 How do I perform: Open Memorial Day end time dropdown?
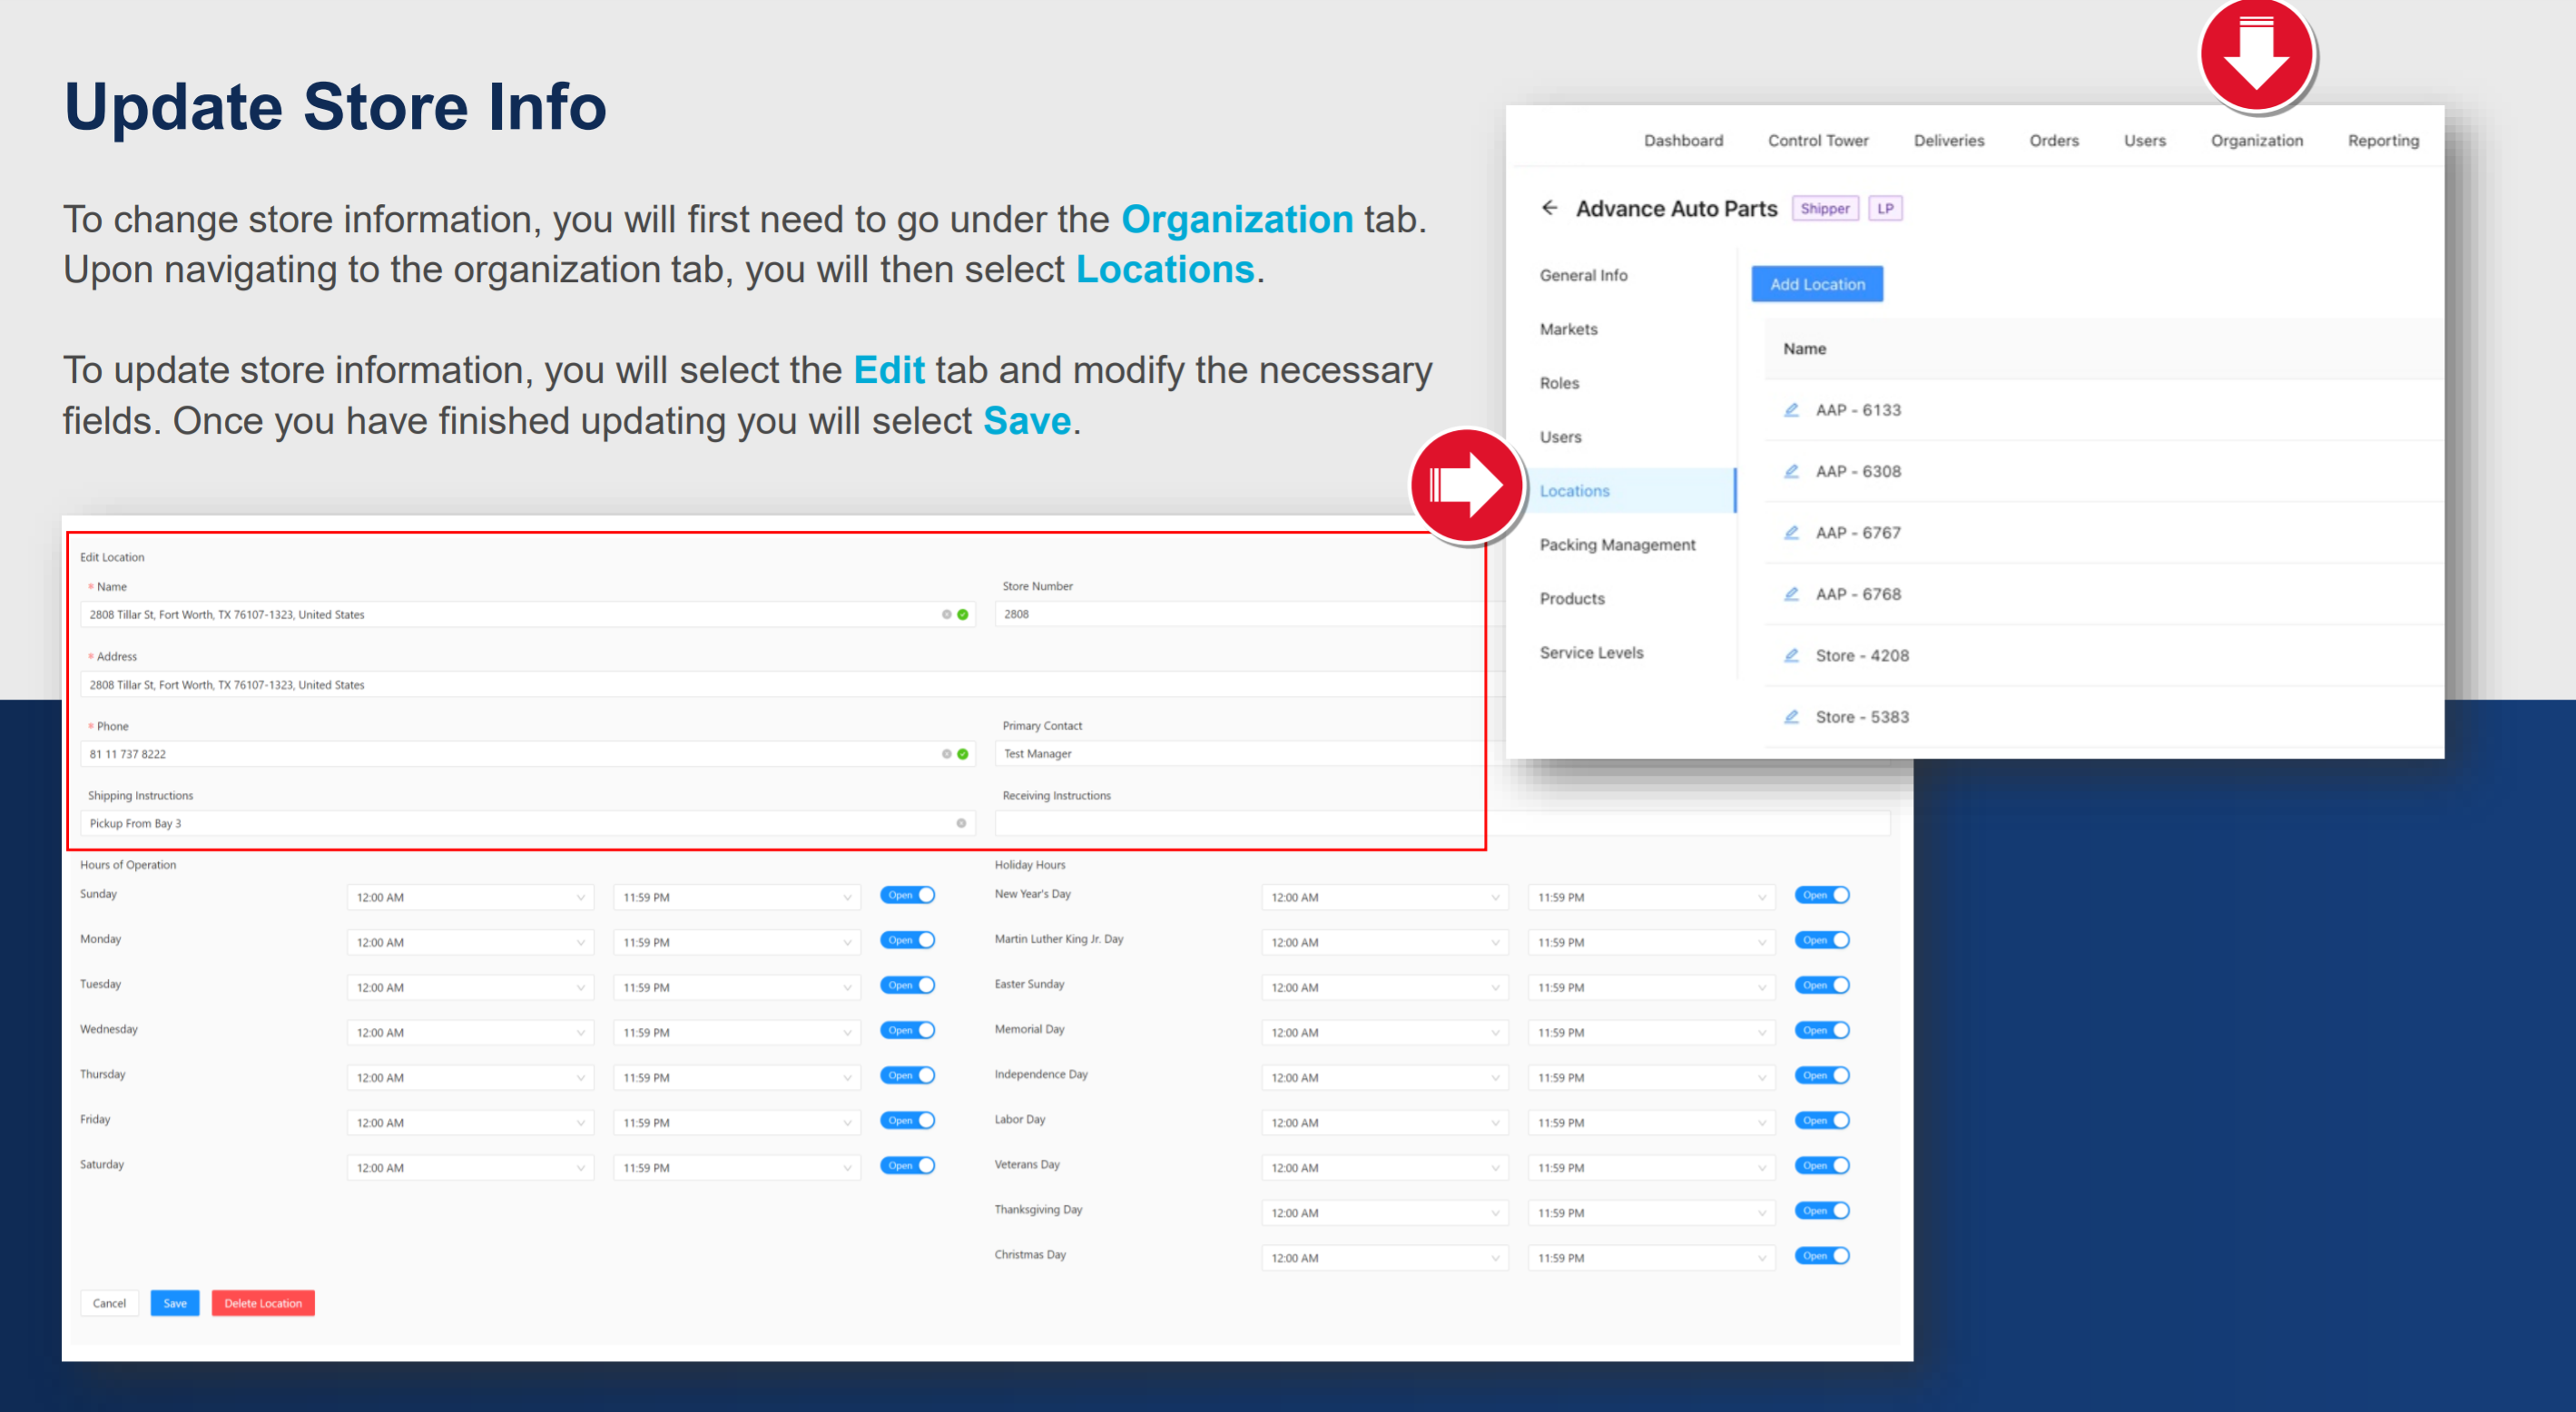[x=1651, y=1032]
